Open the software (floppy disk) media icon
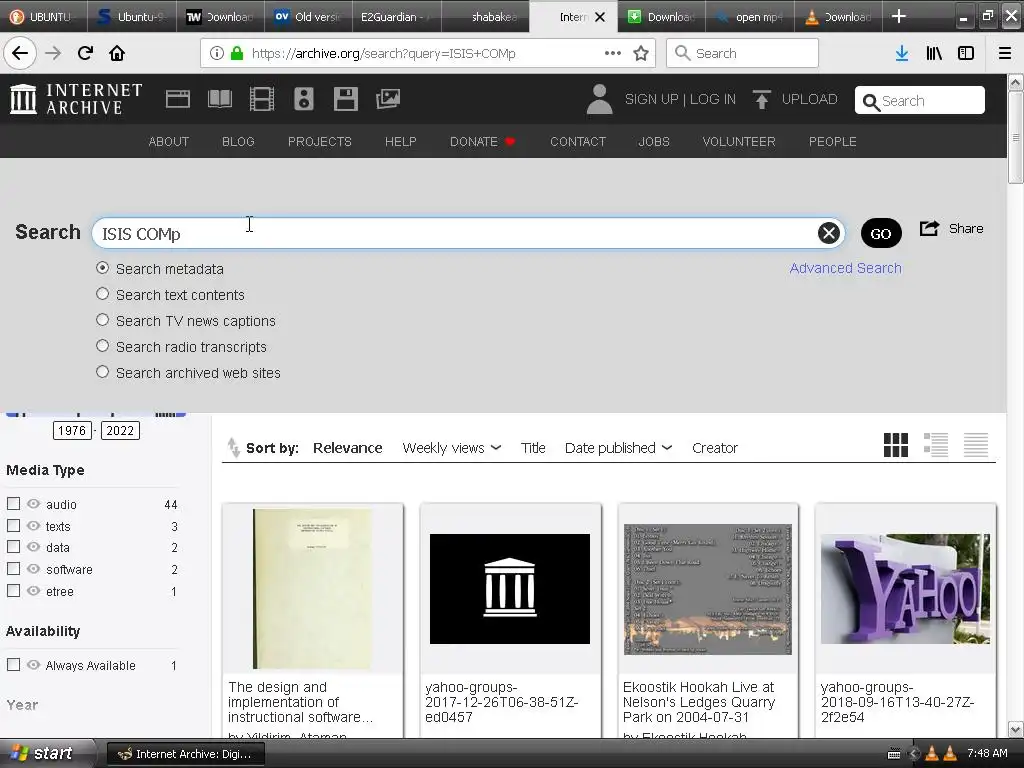The width and height of the screenshot is (1024, 768). pyautogui.click(x=345, y=99)
